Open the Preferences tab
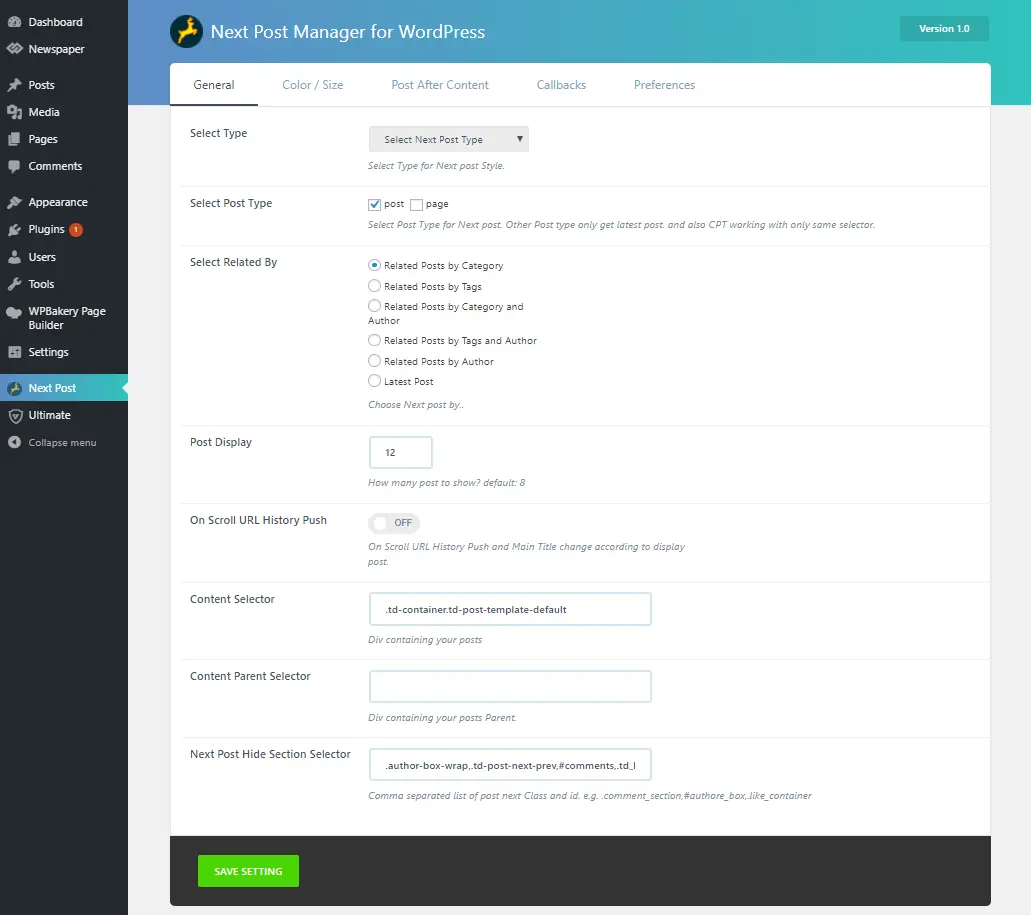 664,85
